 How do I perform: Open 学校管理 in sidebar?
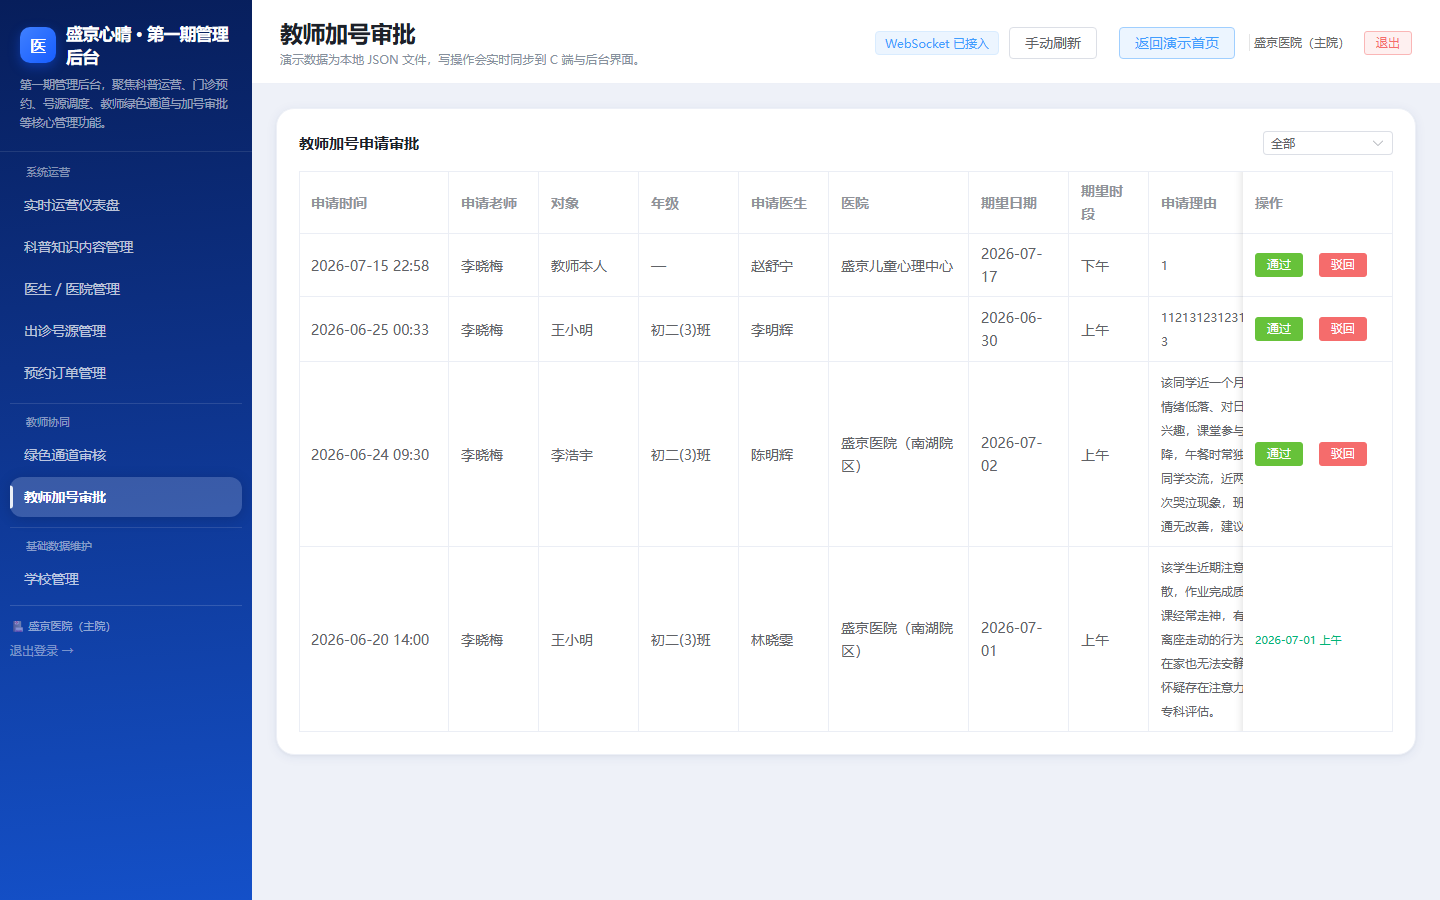point(126,579)
